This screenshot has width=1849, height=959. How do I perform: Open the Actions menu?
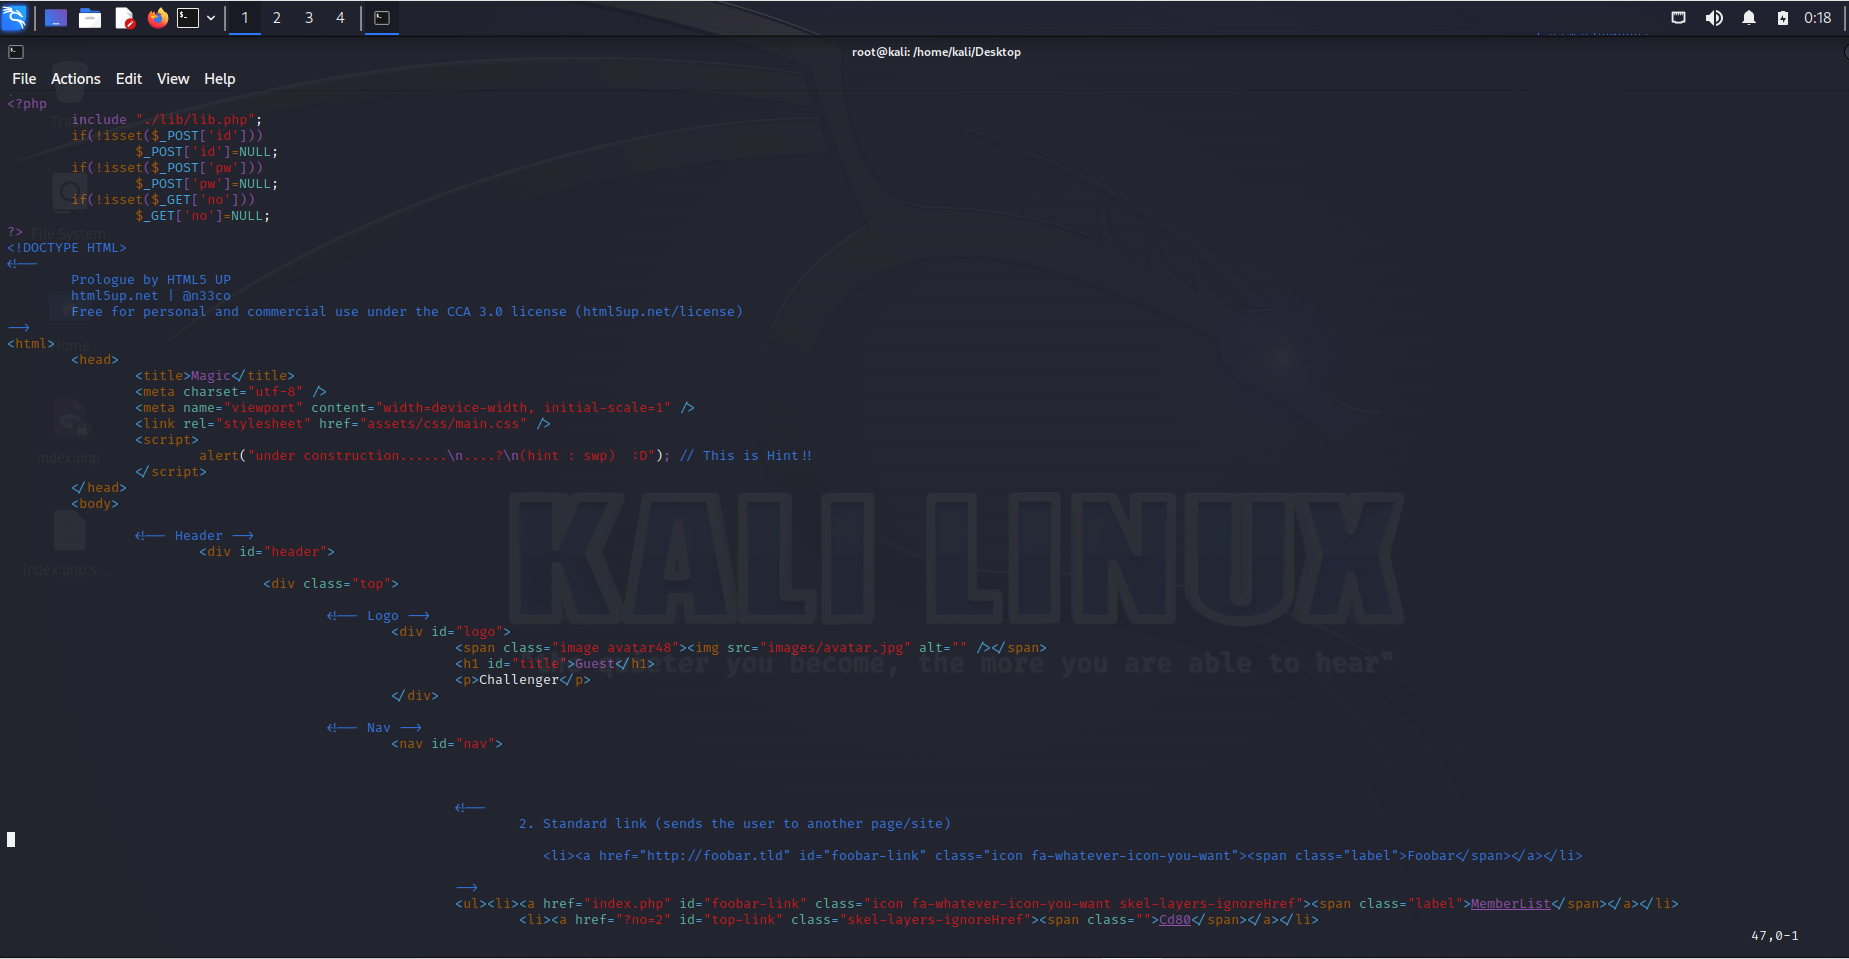76,79
